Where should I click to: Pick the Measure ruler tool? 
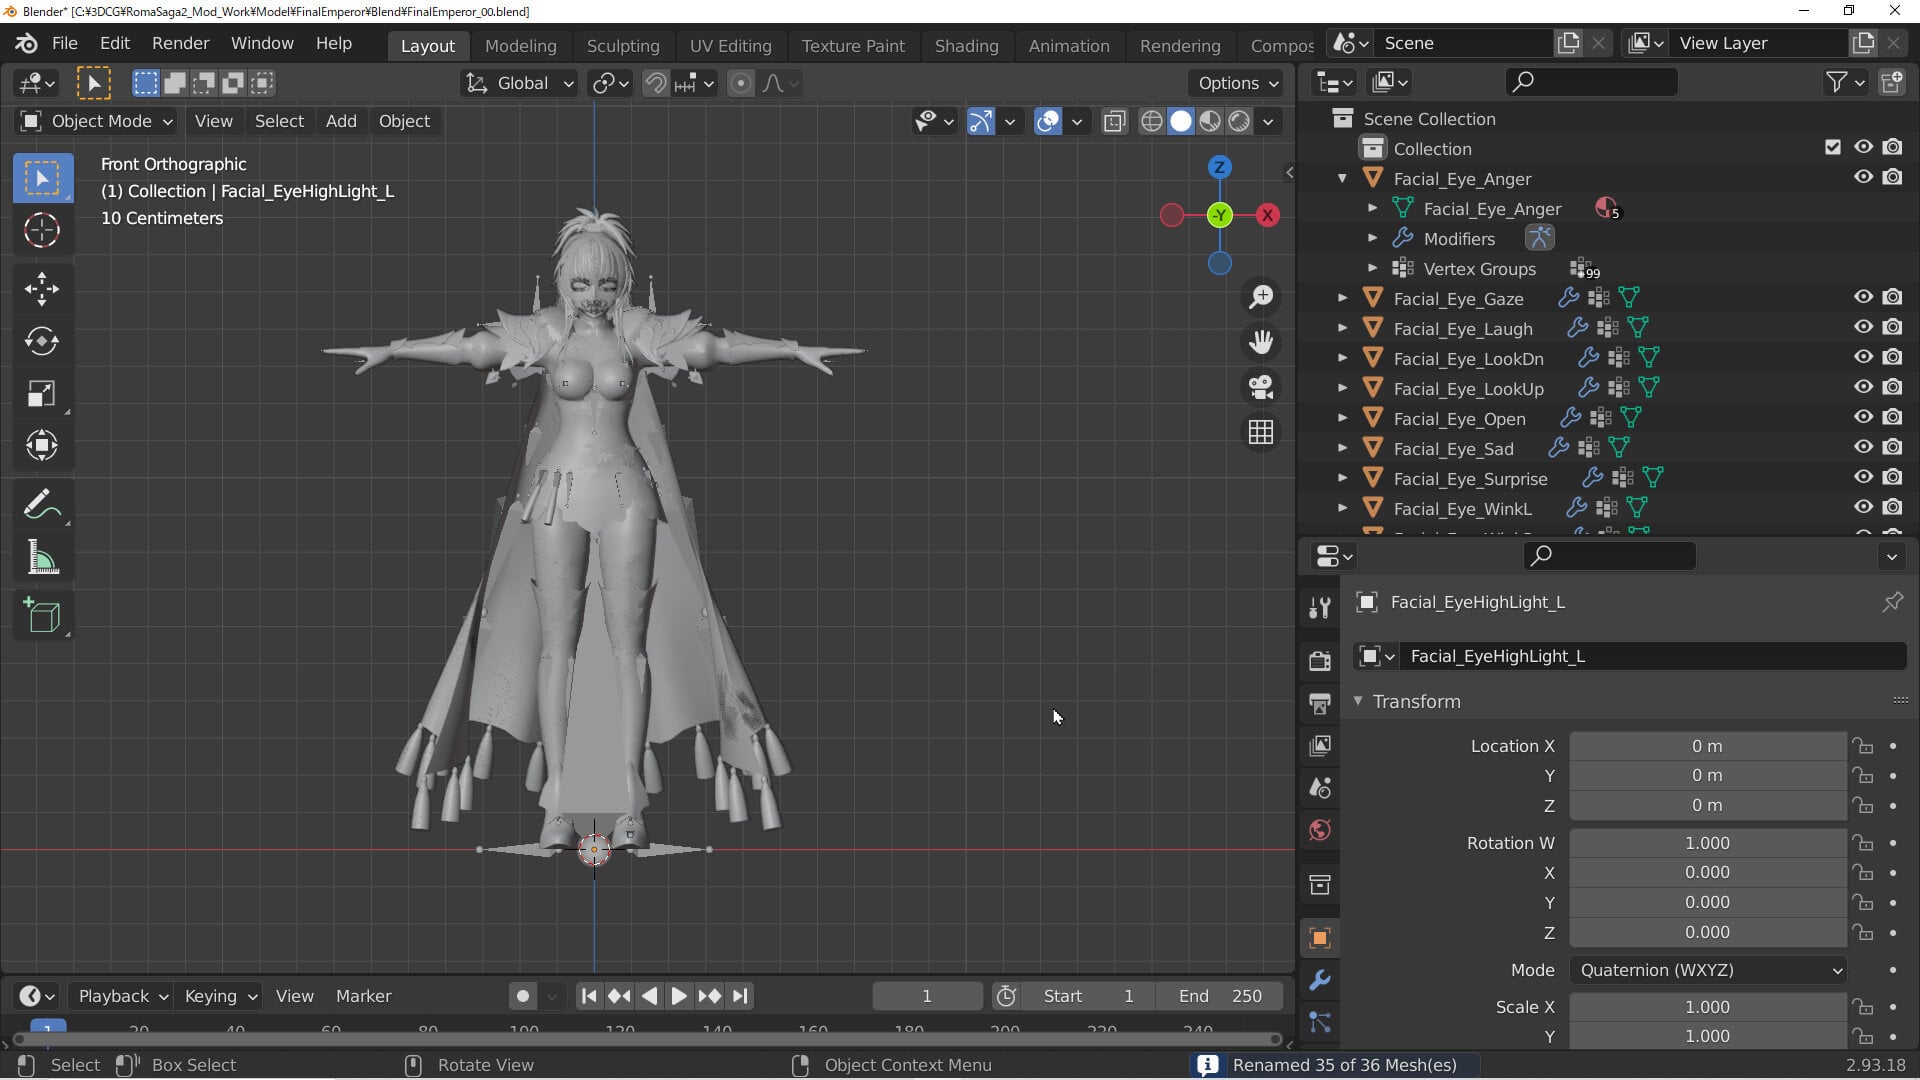coord(42,557)
